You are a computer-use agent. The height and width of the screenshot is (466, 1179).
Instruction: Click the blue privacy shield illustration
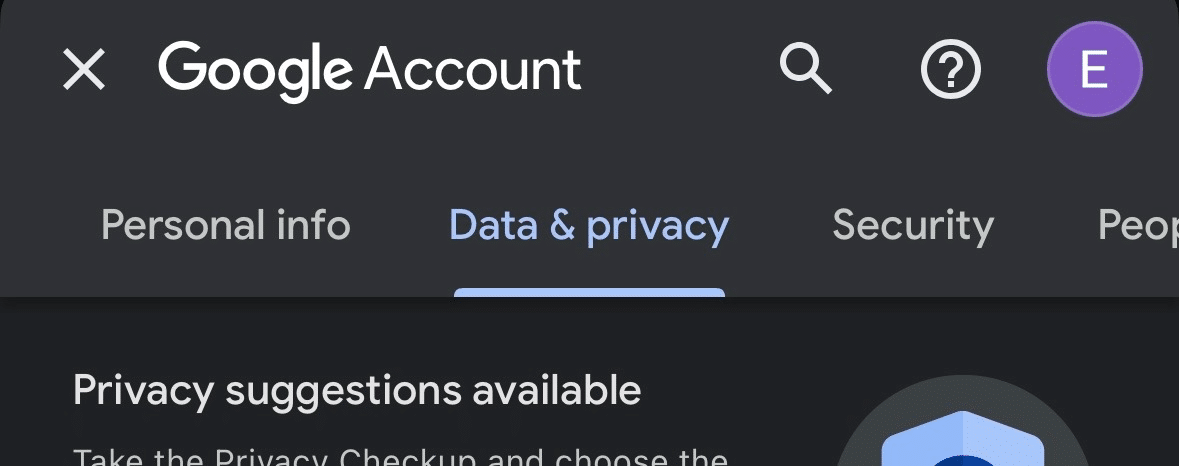(962, 439)
